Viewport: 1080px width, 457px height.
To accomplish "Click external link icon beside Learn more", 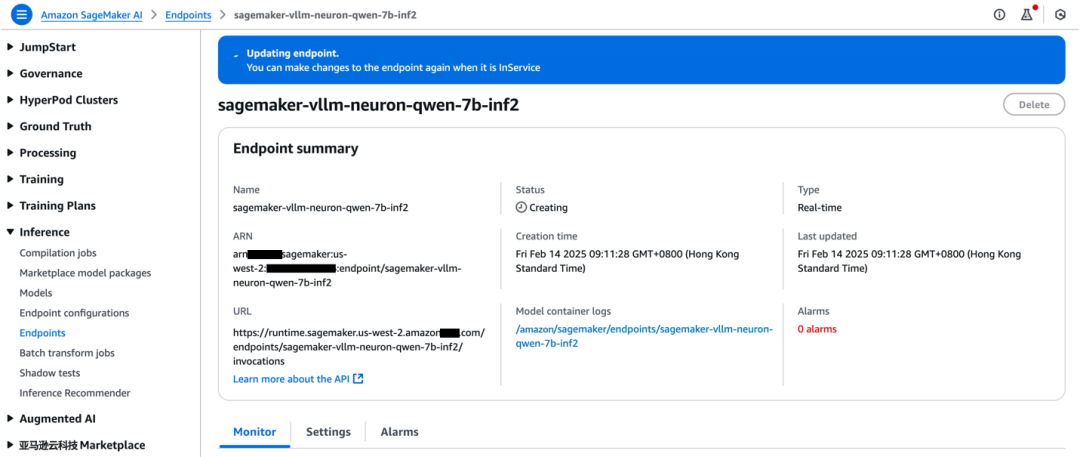I will [x=358, y=378].
